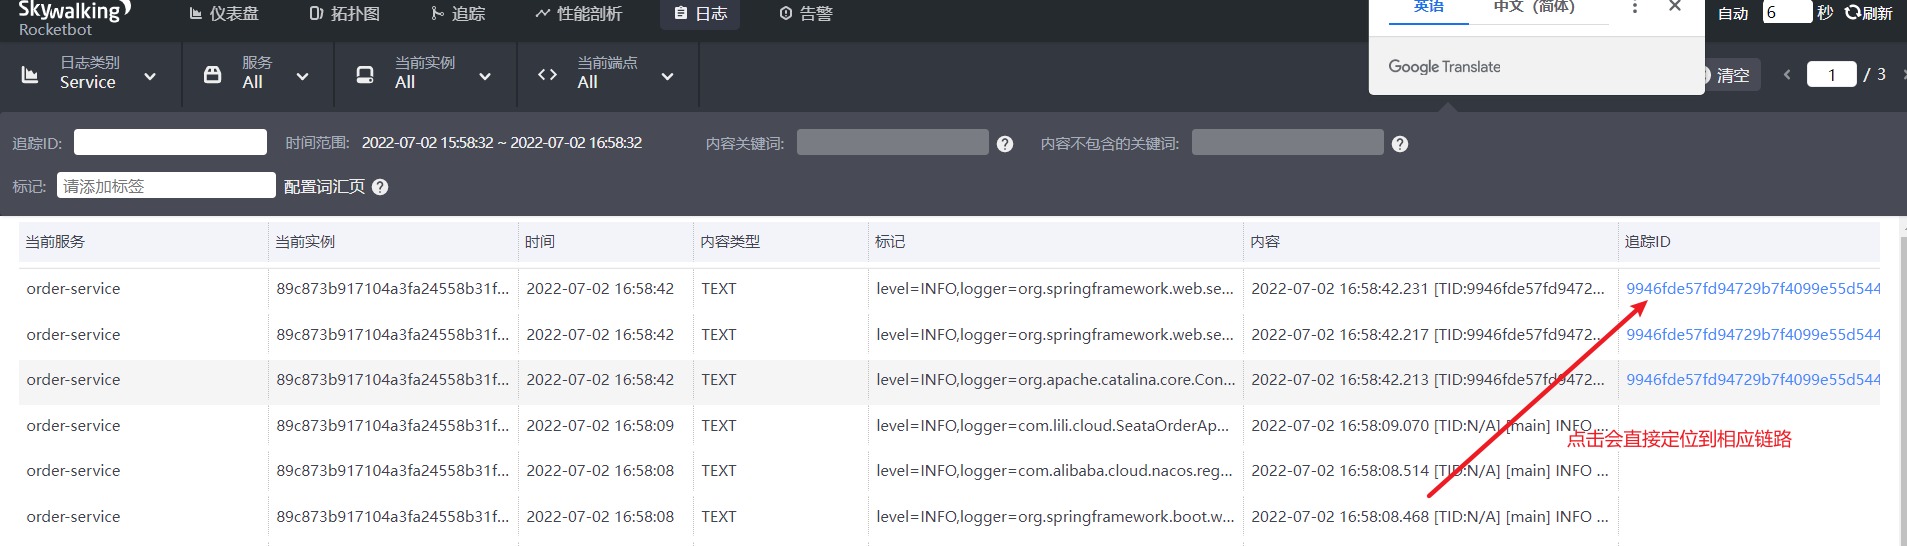This screenshot has height=546, width=1907.
Task: Click the 配置词汇页 label
Action: click(324, 187)
